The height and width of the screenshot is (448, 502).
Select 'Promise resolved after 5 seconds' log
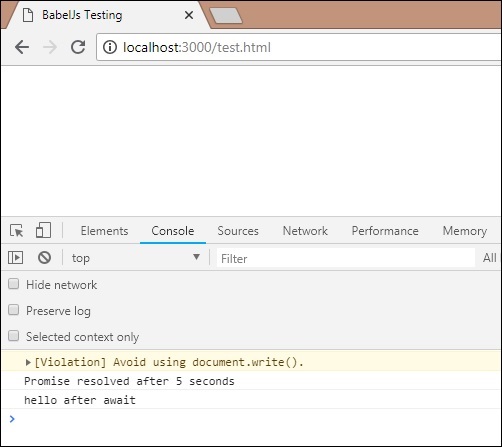coord(129,381)
